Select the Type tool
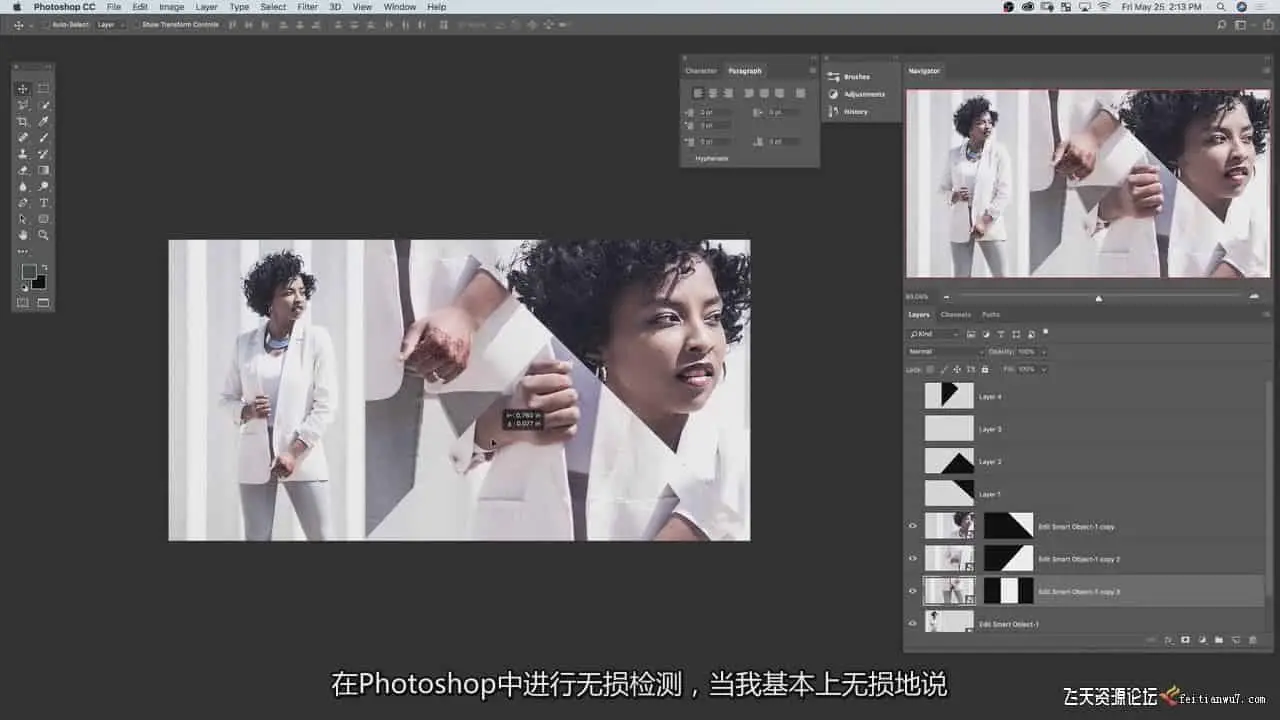Image resolution: width=1280 pixels, height=720 pixels. click(x=44, y=202)
